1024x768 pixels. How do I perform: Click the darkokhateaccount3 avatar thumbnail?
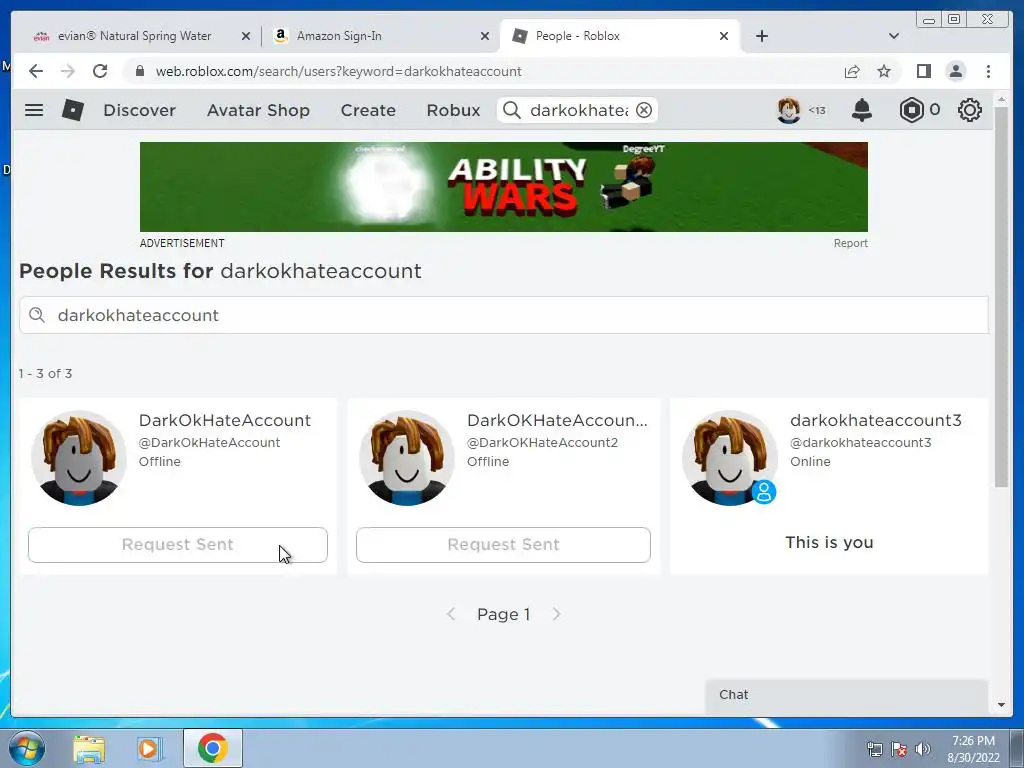click(729, 458)
